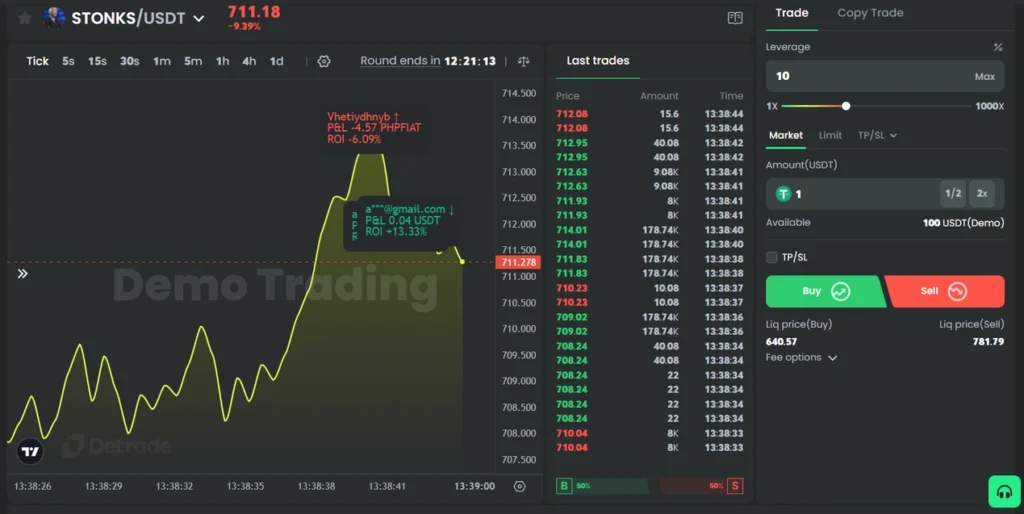Double the amount with 2x button
1024x514 pixels.
[x=982, y=193]
